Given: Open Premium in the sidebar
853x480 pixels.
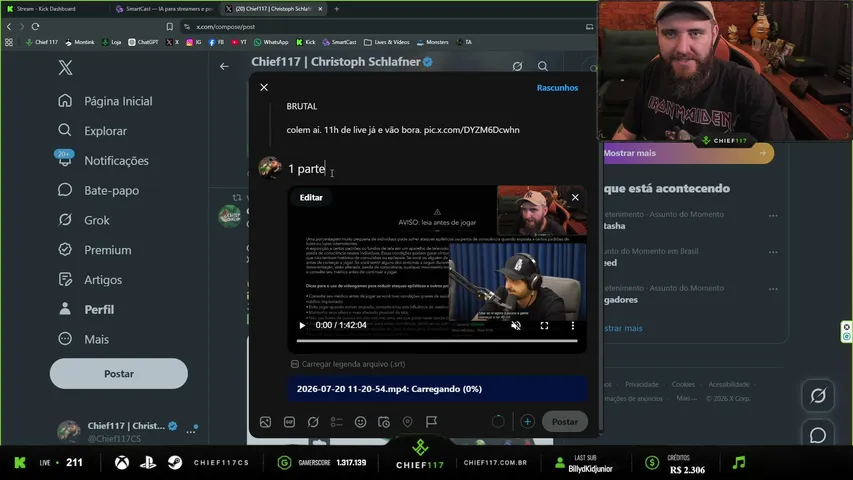Looking at the screenshot, I should [95, 250].
